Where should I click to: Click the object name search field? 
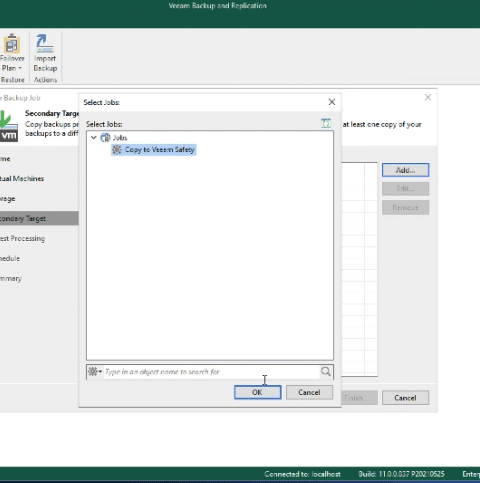[x=211, y=372]
